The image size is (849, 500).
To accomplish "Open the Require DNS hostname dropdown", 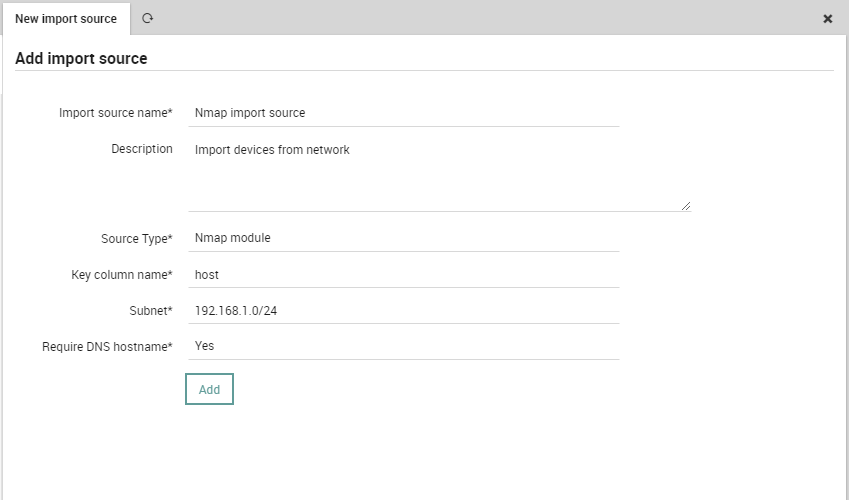I will pyautogui.click(x=403, y=346).
